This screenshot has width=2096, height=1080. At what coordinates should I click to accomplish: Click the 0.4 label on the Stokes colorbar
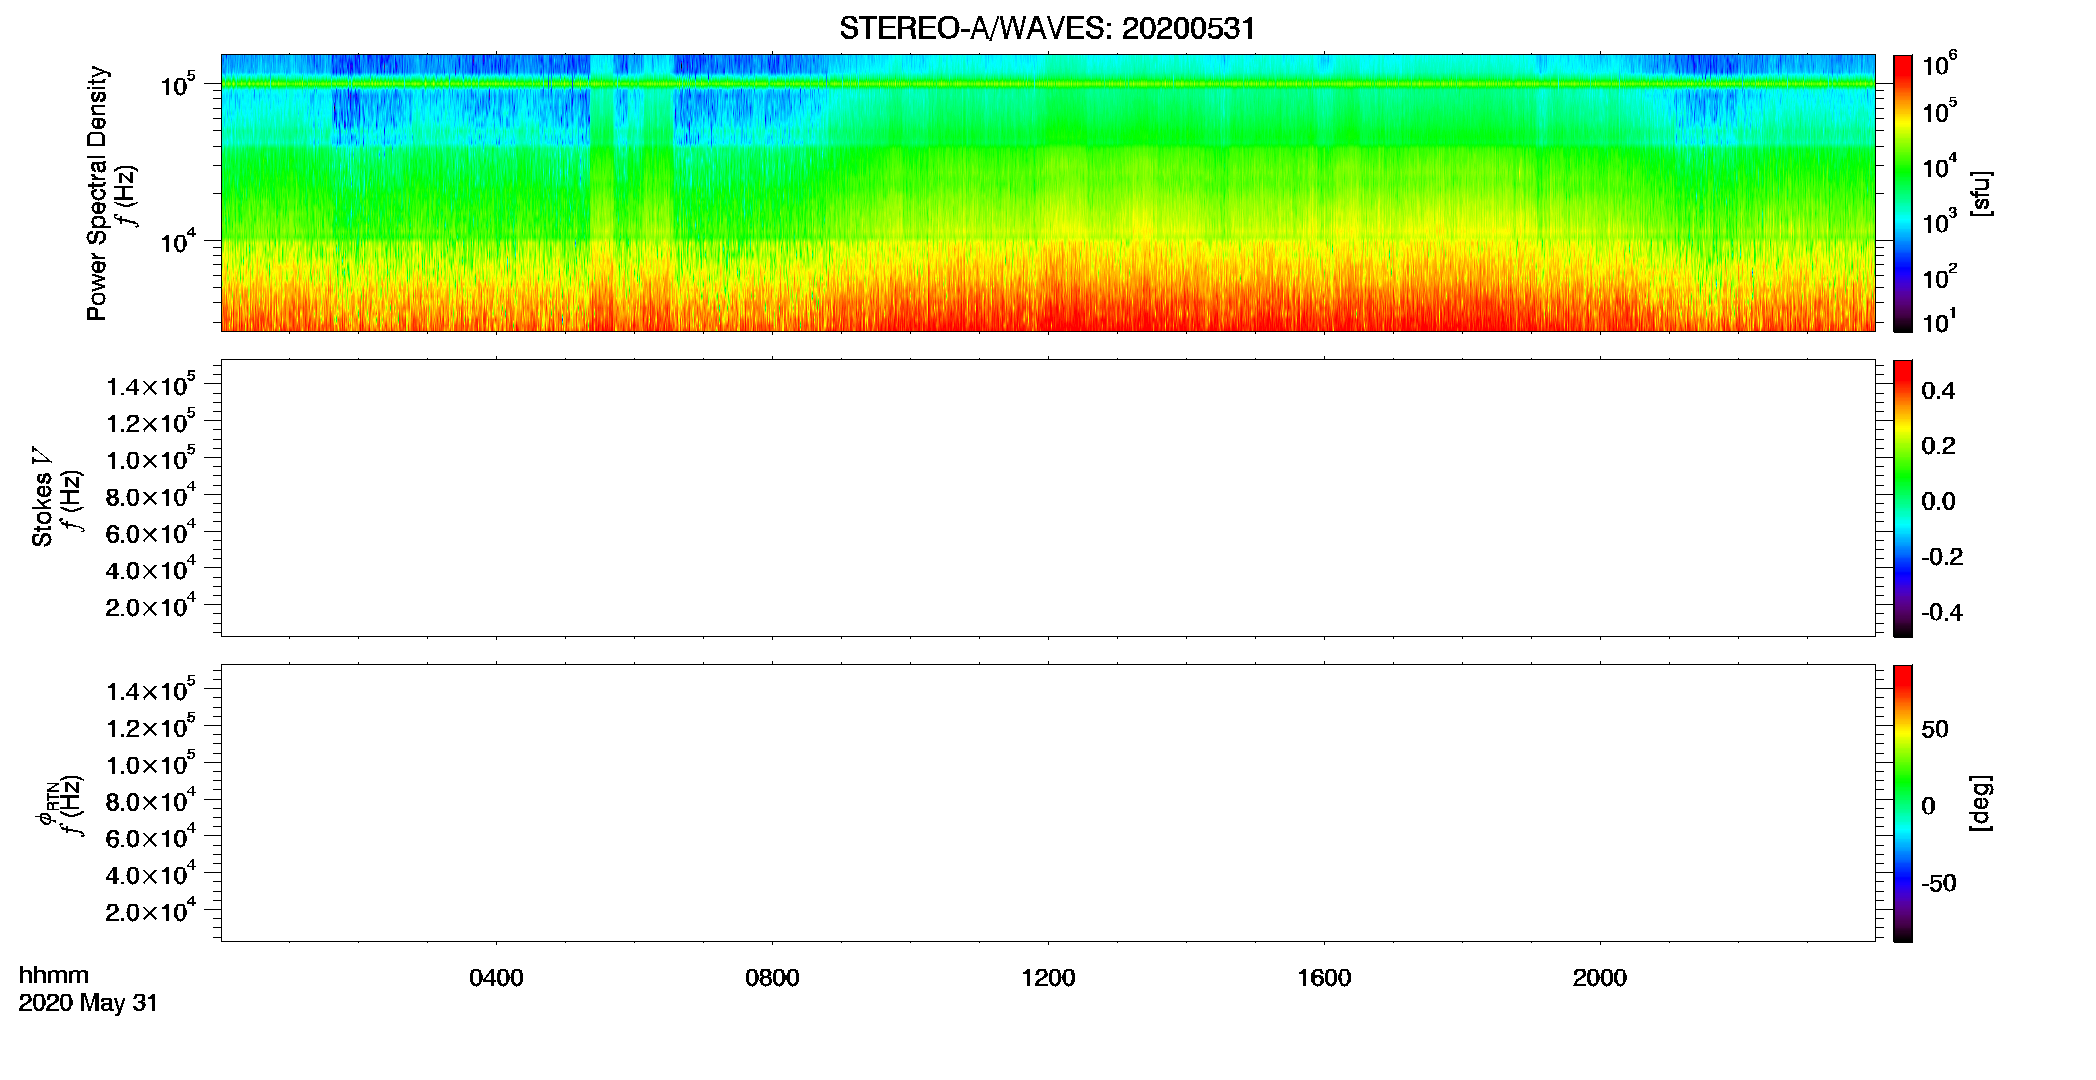tap(1938, 391)
